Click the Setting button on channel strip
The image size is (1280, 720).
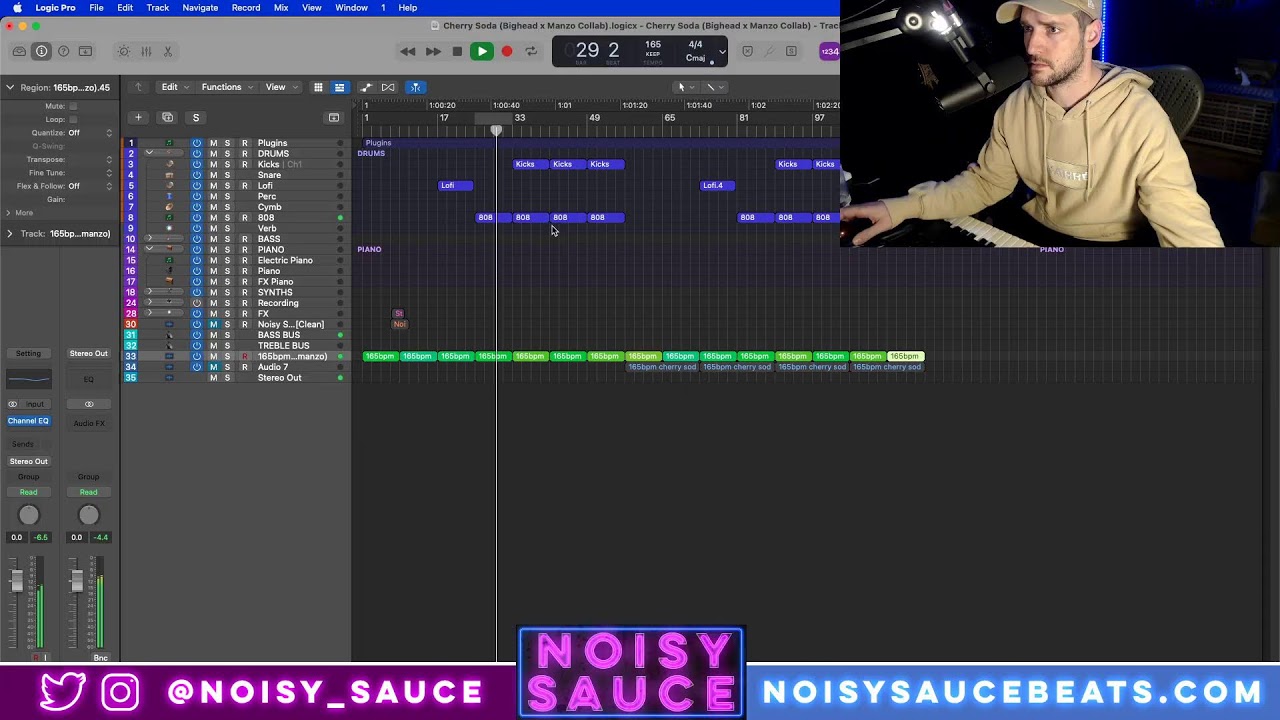28,353
